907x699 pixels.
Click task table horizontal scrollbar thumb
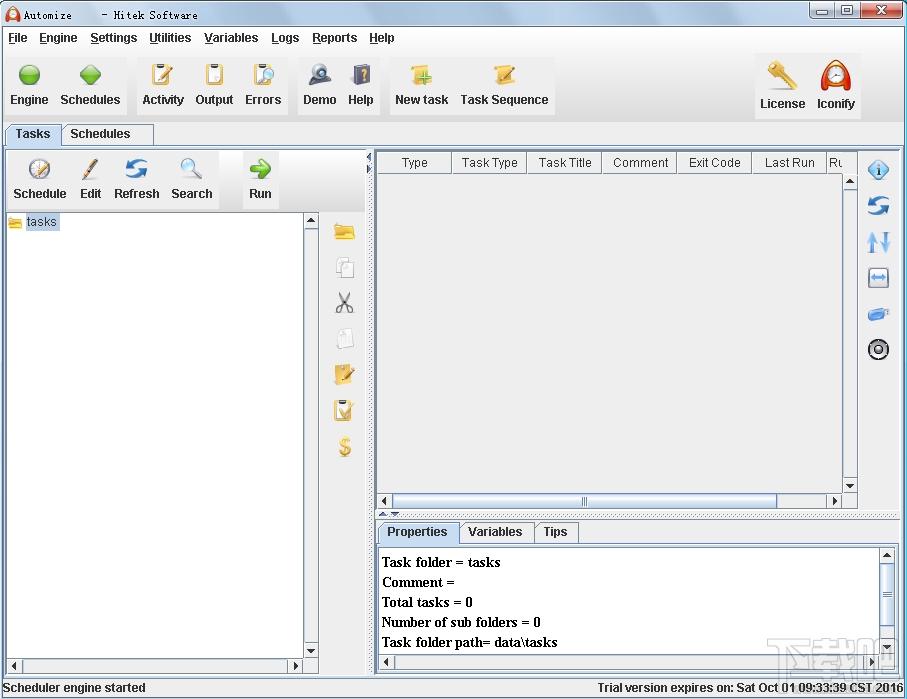click(x=584, y=501)
